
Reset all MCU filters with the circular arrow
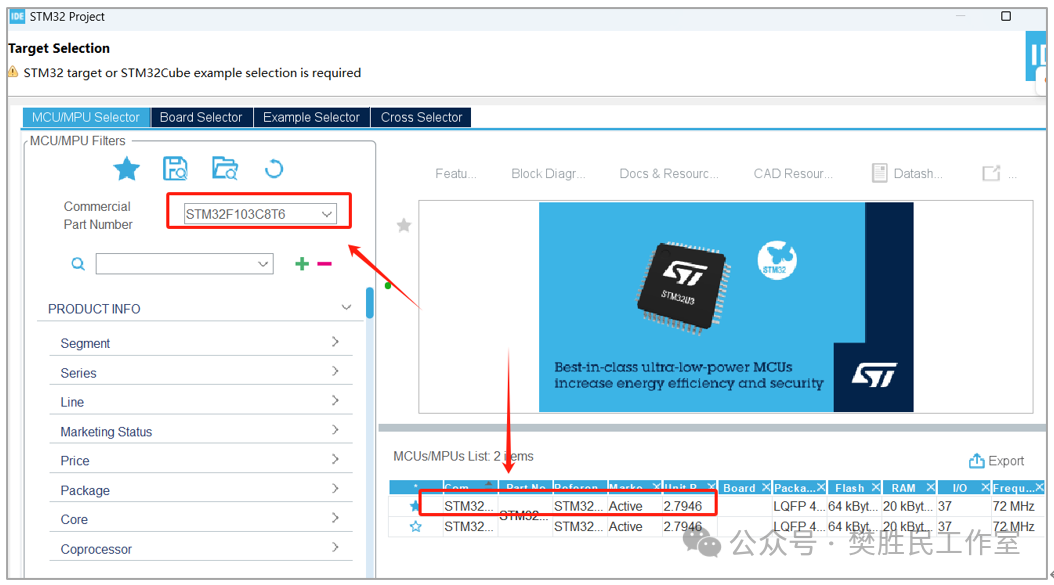point(274,169)
